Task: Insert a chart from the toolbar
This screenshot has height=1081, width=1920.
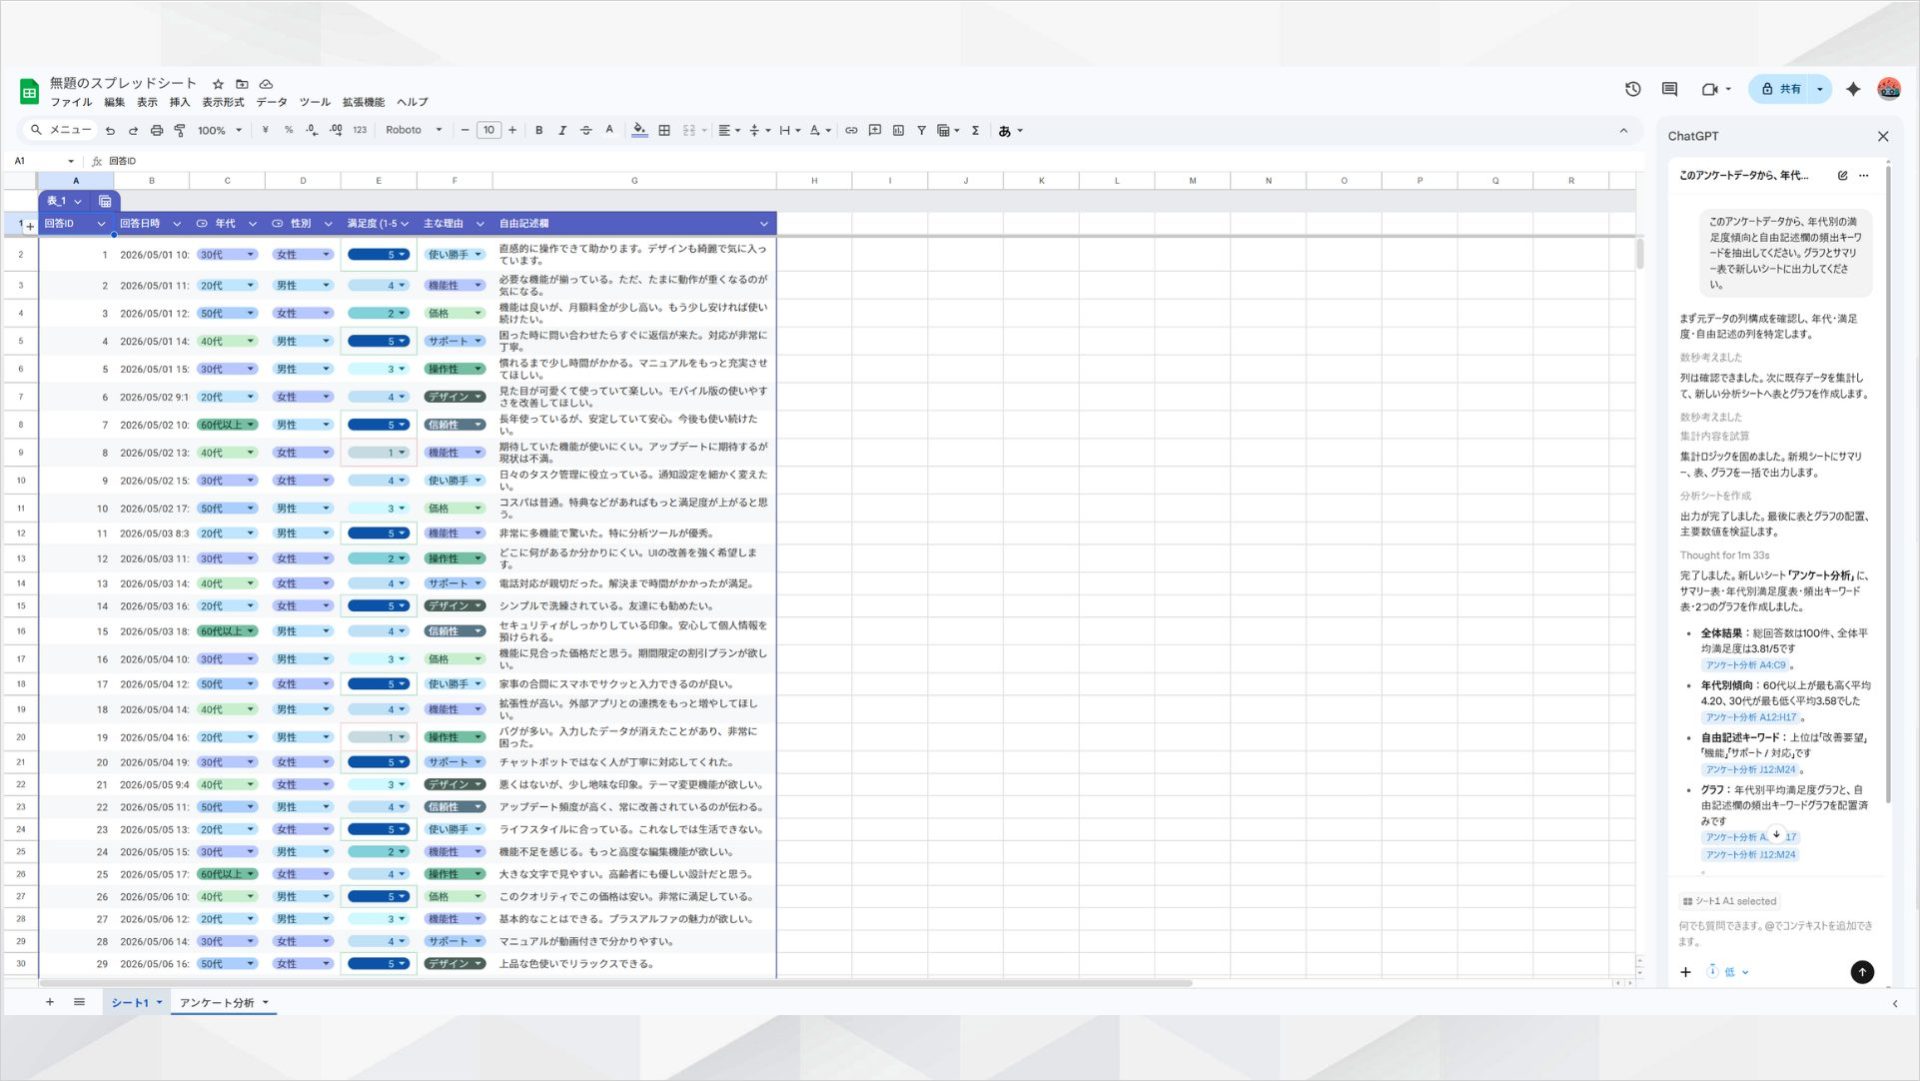Action: [x=898, y=130]
